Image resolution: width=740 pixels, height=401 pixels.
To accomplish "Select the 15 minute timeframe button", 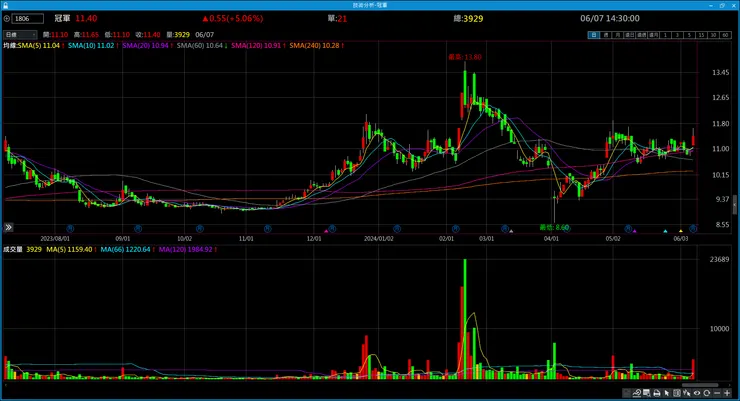I will click(x=702, y=35).
